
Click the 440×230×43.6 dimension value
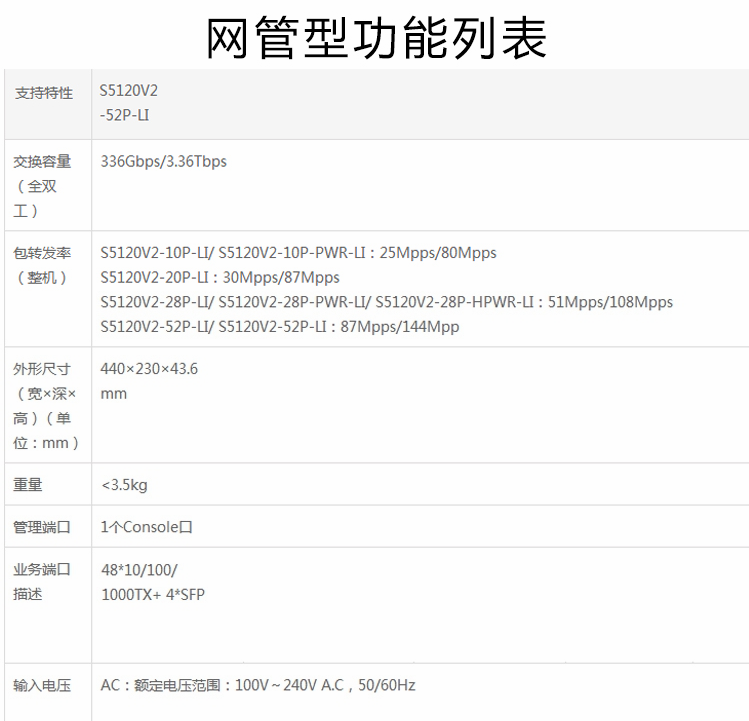[x=149, y=369]
